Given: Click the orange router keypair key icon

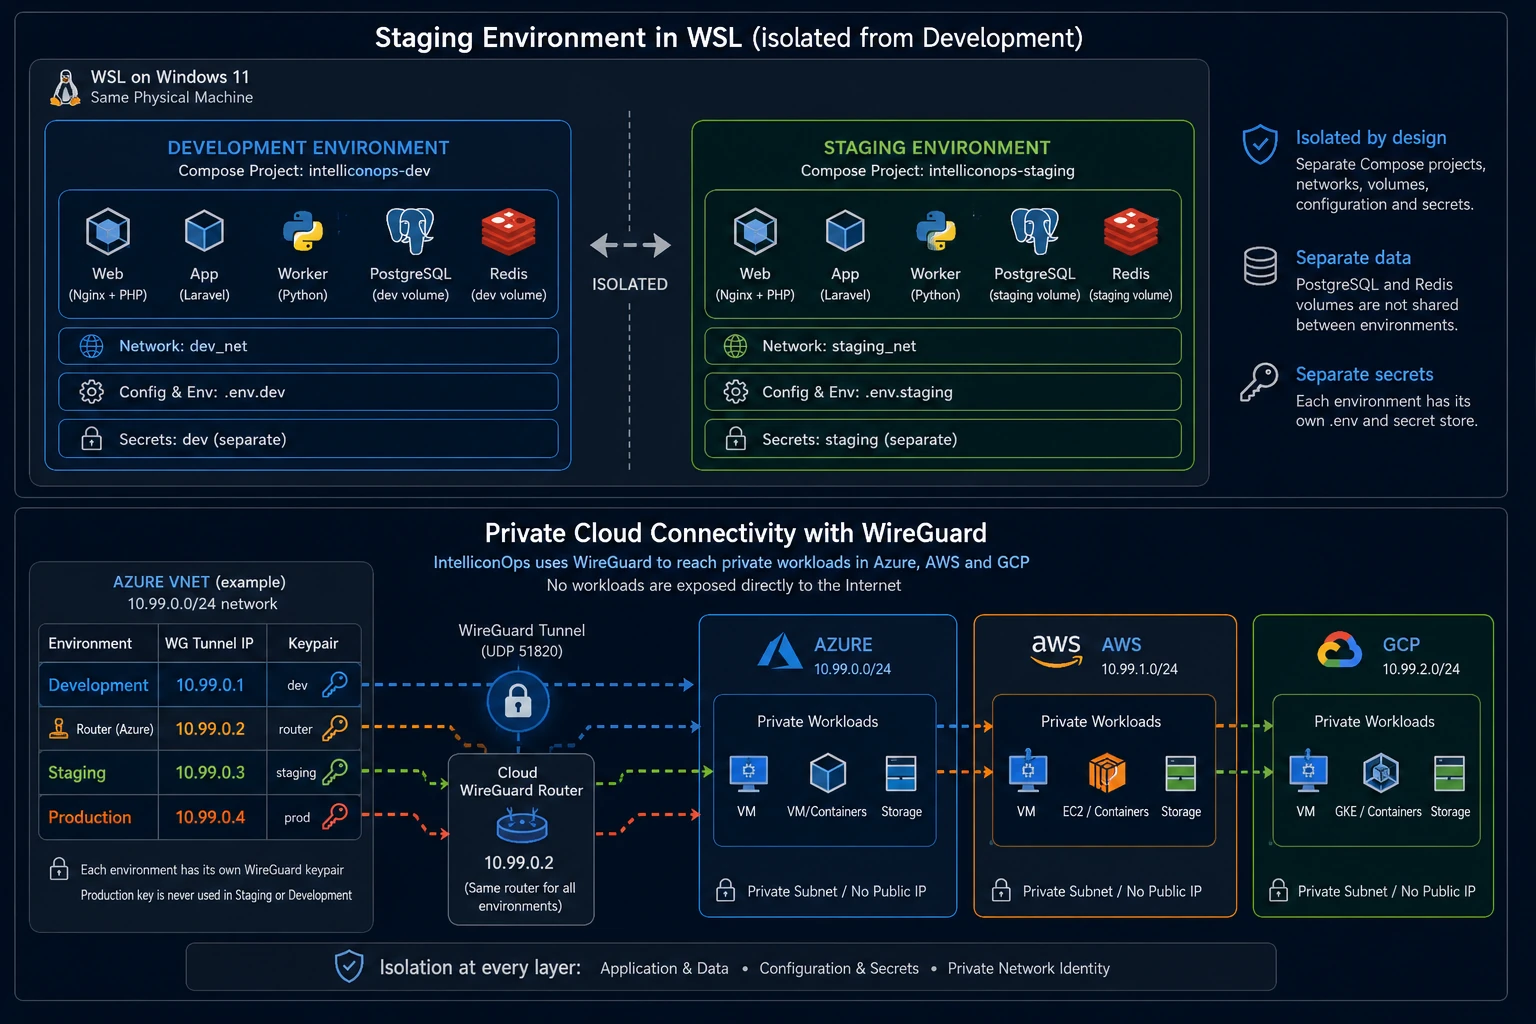Looking at the screenshot, I should tap(334, 728).
